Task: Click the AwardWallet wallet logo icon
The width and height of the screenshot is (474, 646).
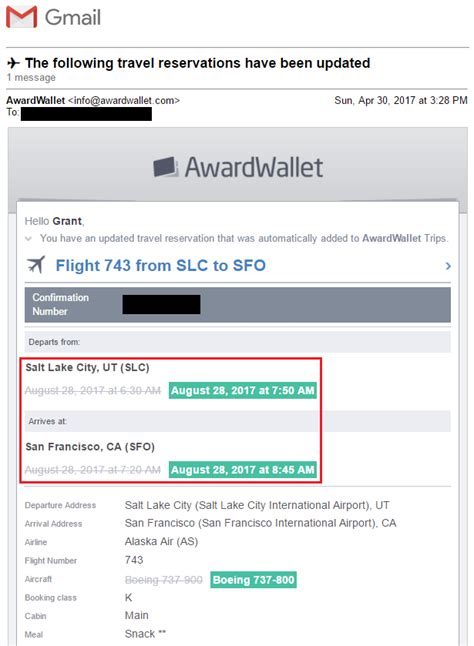Action: (x=166, y=167)
